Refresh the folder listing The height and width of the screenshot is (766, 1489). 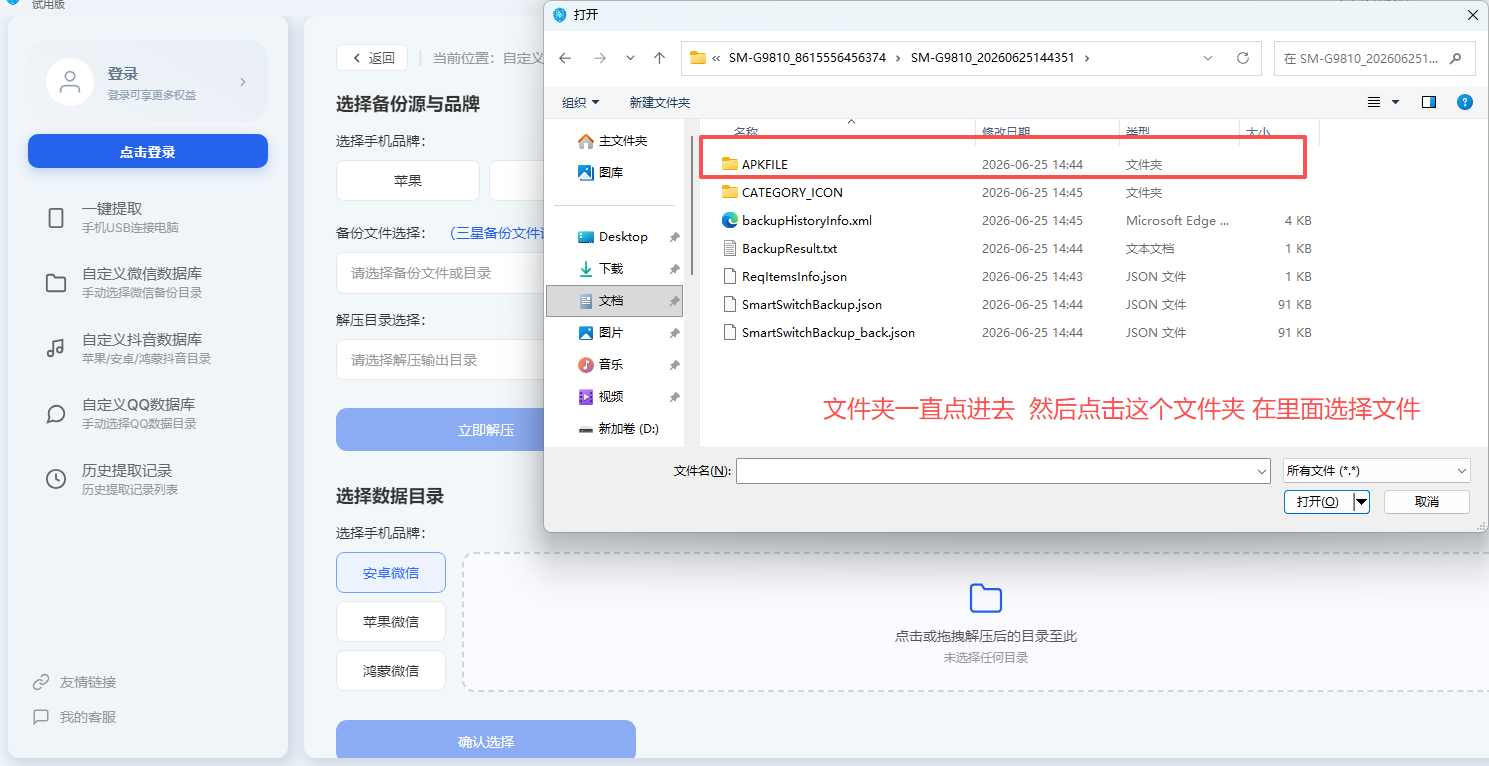click(1243, 58)
